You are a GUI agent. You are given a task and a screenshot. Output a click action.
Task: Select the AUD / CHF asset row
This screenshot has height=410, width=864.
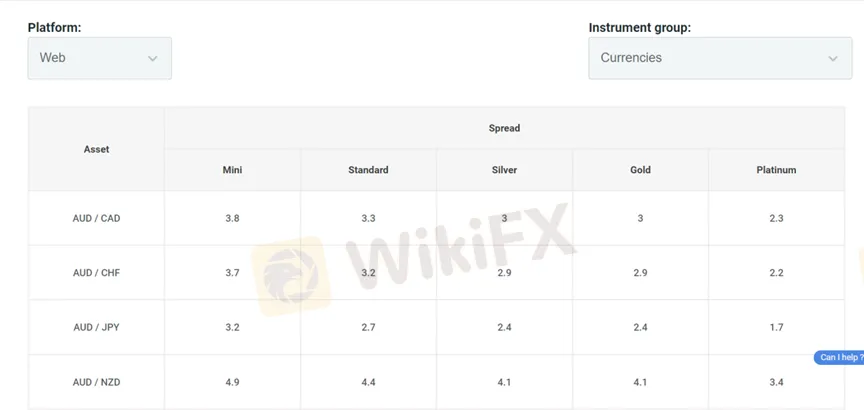click(x=436, y=273)
